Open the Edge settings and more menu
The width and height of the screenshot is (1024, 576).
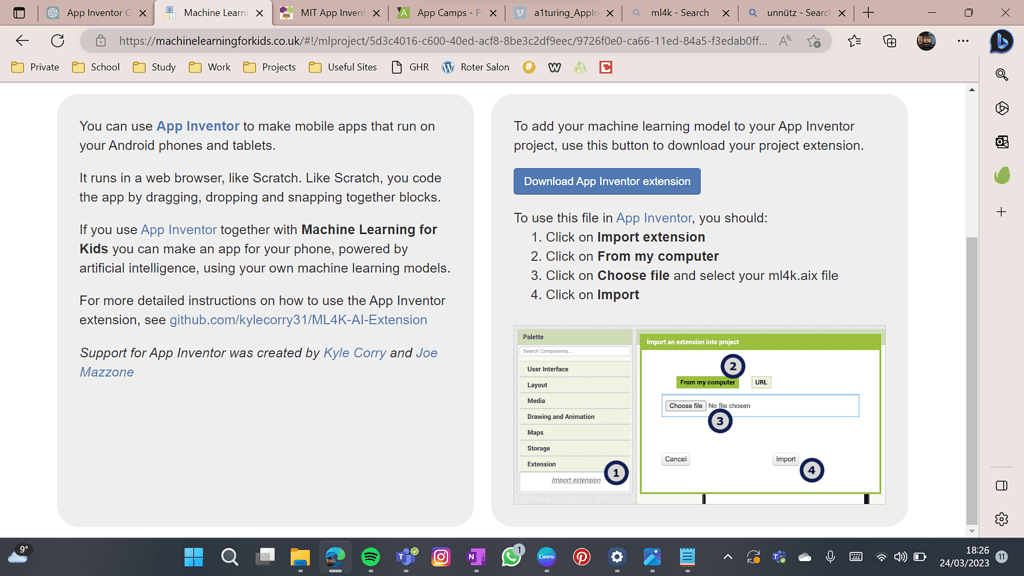(x=963, y=41)
